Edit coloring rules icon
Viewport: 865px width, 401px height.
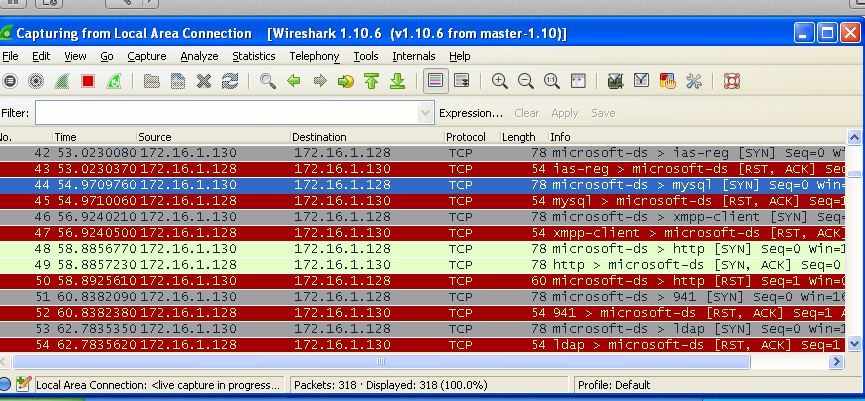pos(668,81)
